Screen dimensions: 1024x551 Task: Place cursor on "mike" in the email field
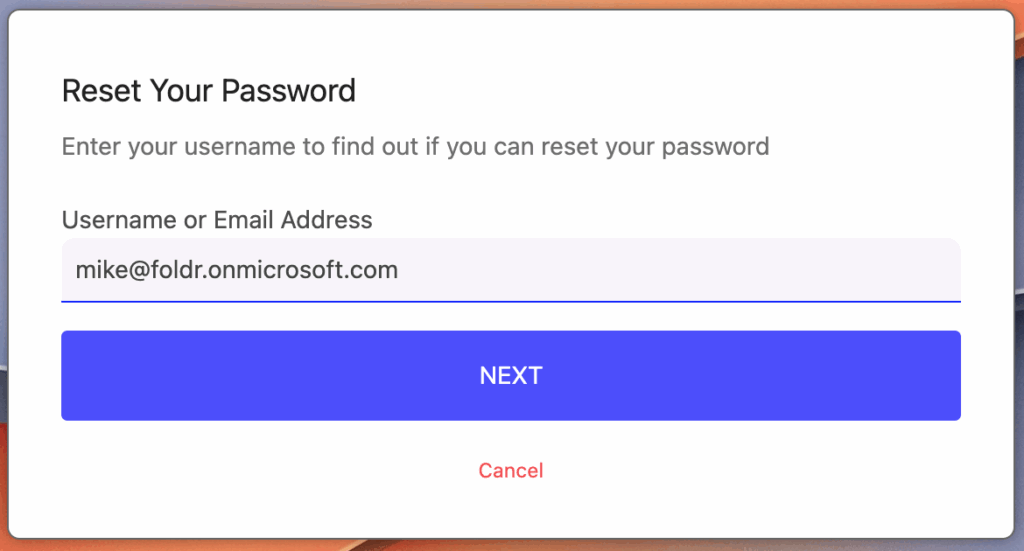(x=96, y=270)
